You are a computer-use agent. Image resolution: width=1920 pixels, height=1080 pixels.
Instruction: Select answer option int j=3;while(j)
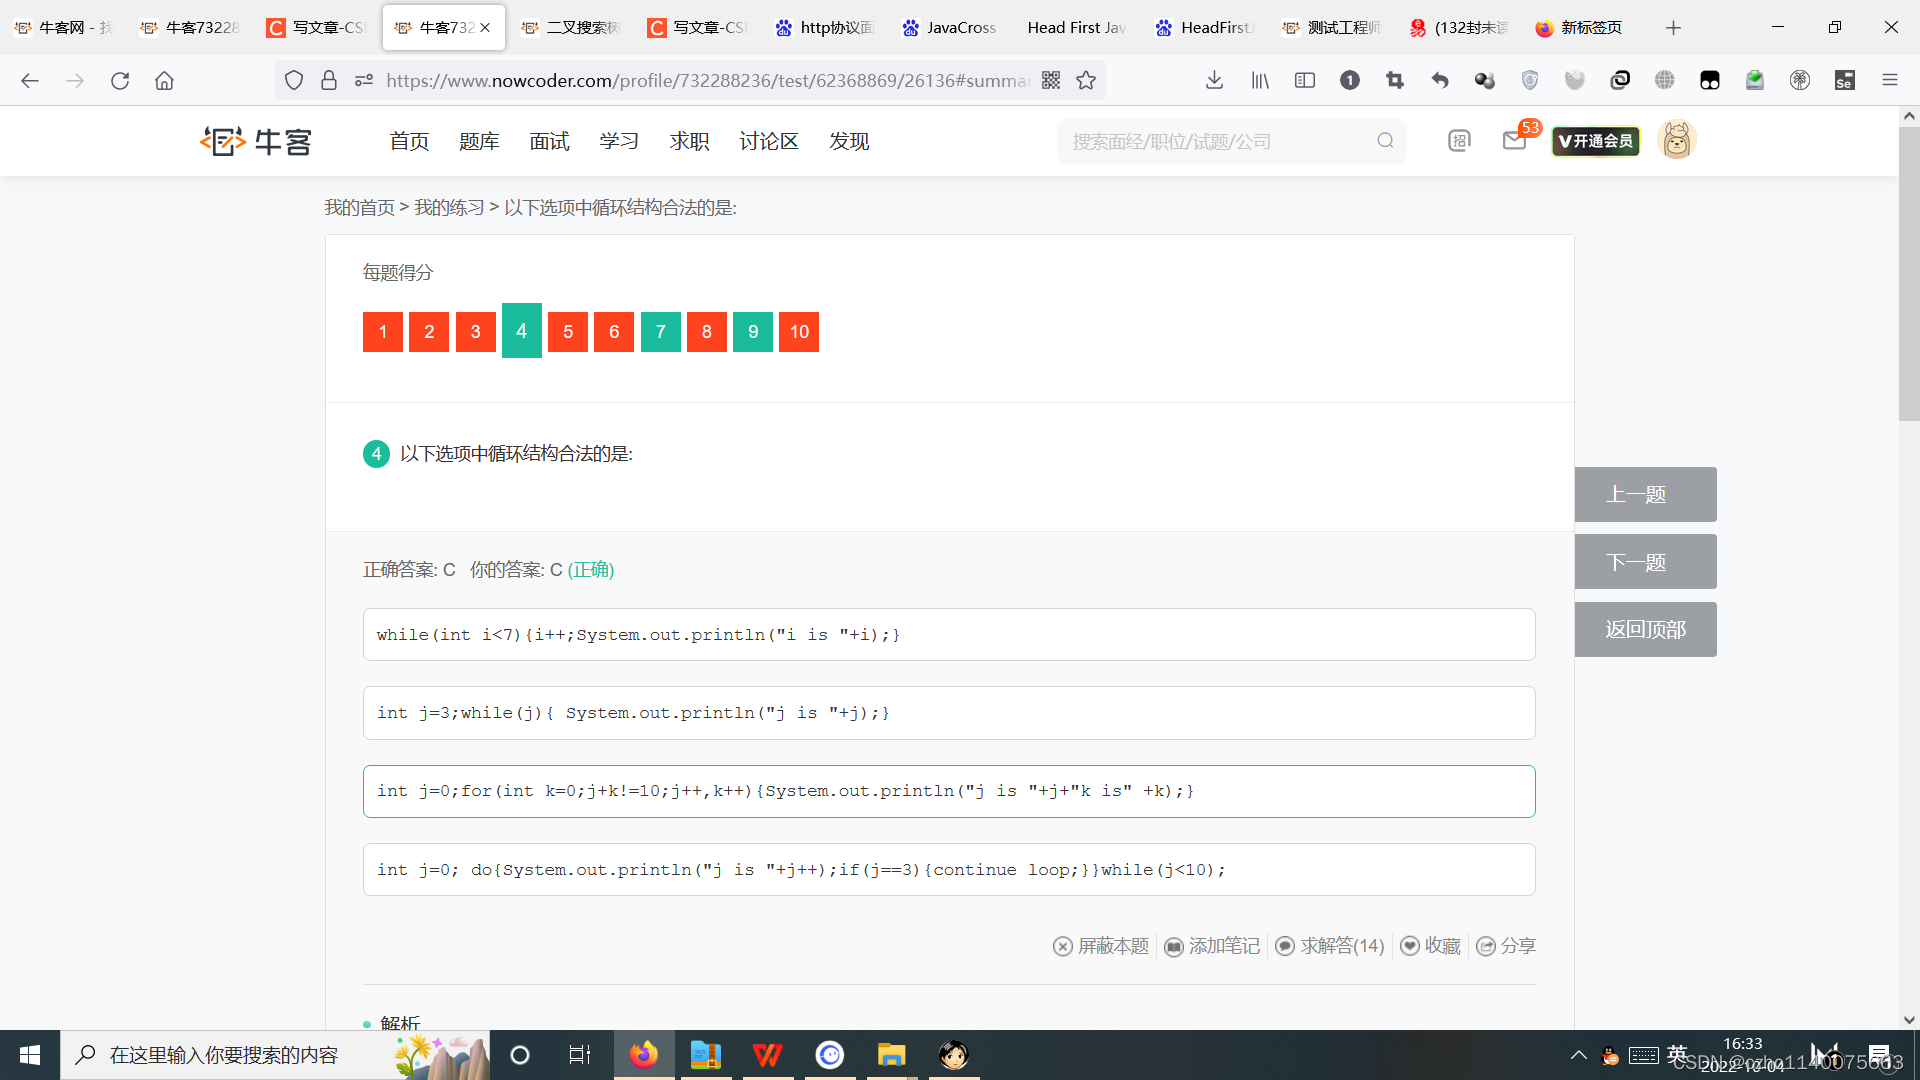point(949,713)
